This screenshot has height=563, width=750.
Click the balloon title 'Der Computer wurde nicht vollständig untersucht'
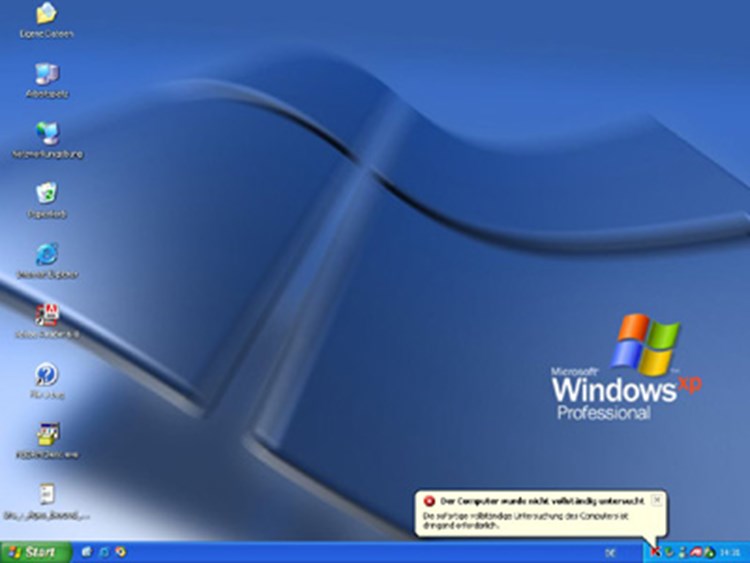pyautogui.click(x=542, y=501)
